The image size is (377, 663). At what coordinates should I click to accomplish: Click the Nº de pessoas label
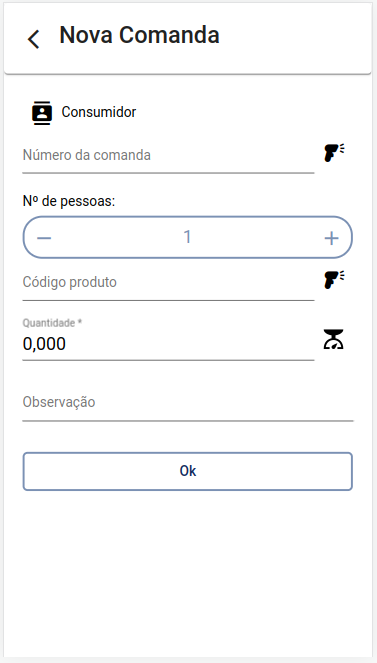point(69,201)
